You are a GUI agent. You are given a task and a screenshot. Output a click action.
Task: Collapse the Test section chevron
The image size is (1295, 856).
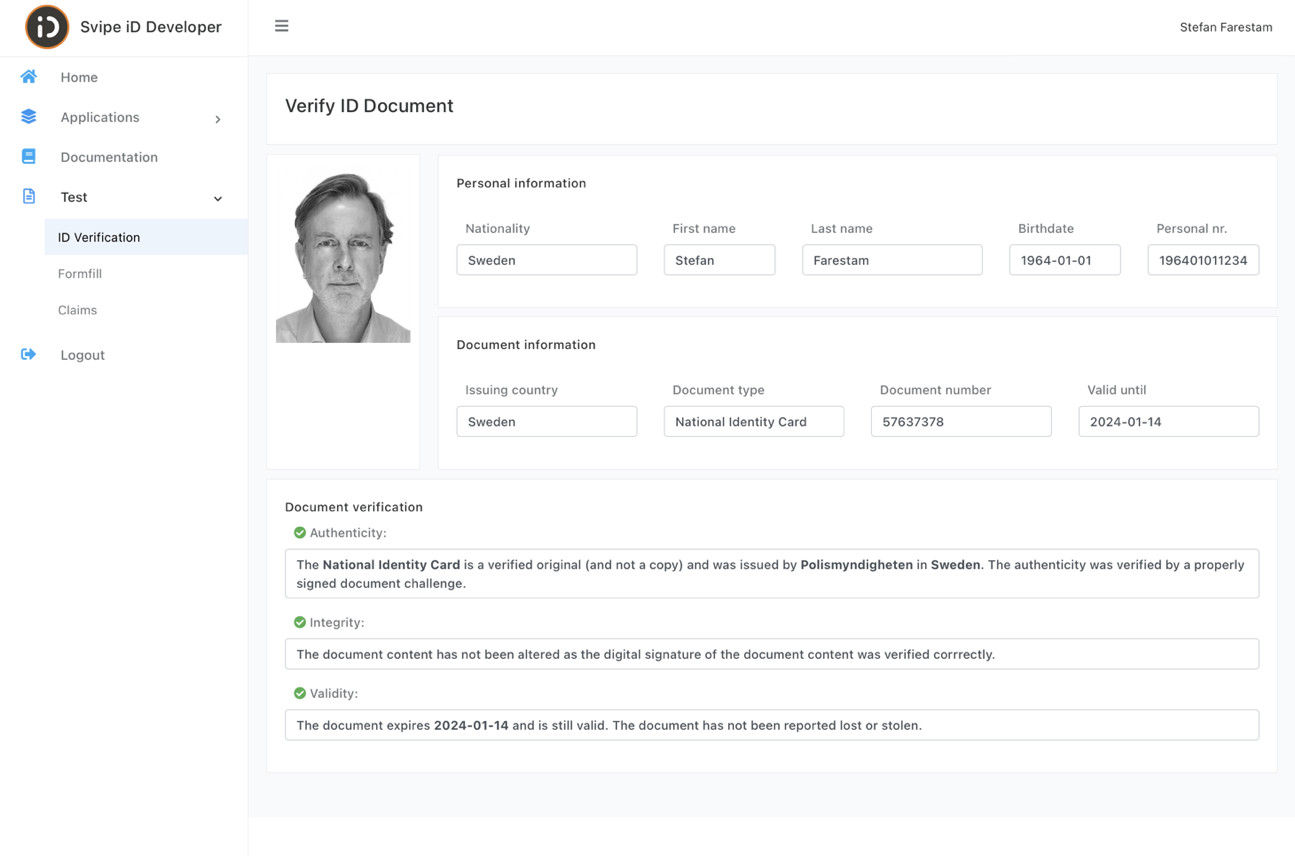coord(217,198)
